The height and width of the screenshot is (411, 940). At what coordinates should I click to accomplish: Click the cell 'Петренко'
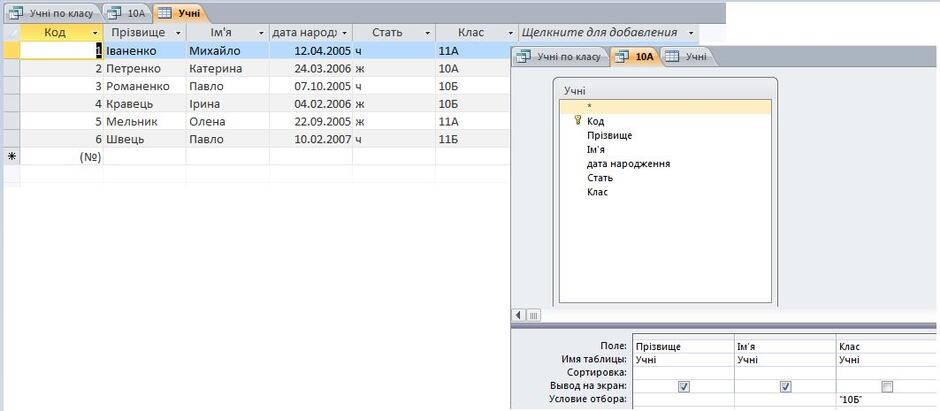coord(144,68)
